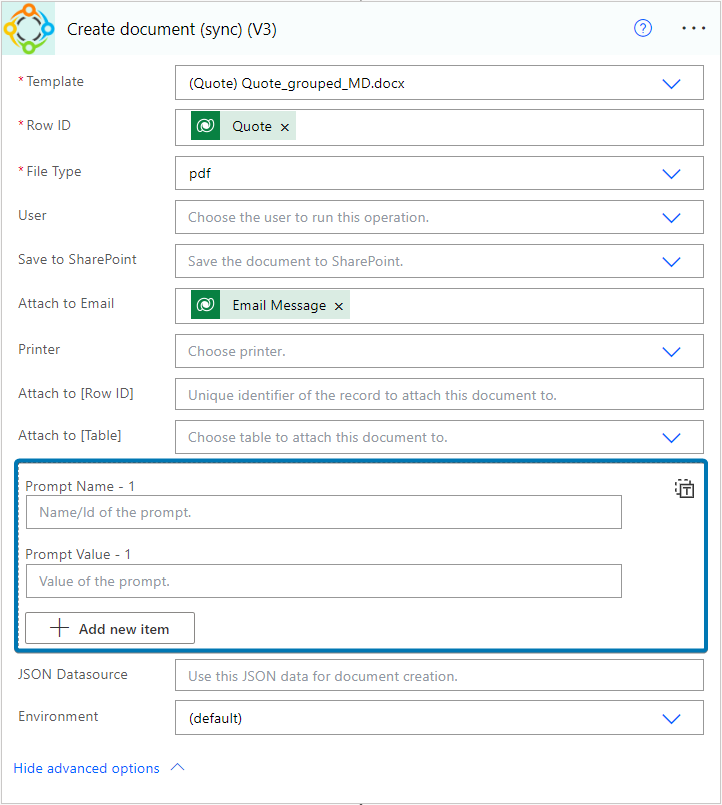The height and width of the screenshot is (805, 722).
Task: Expand the Template dropdown
Action: tap(671, 84)
